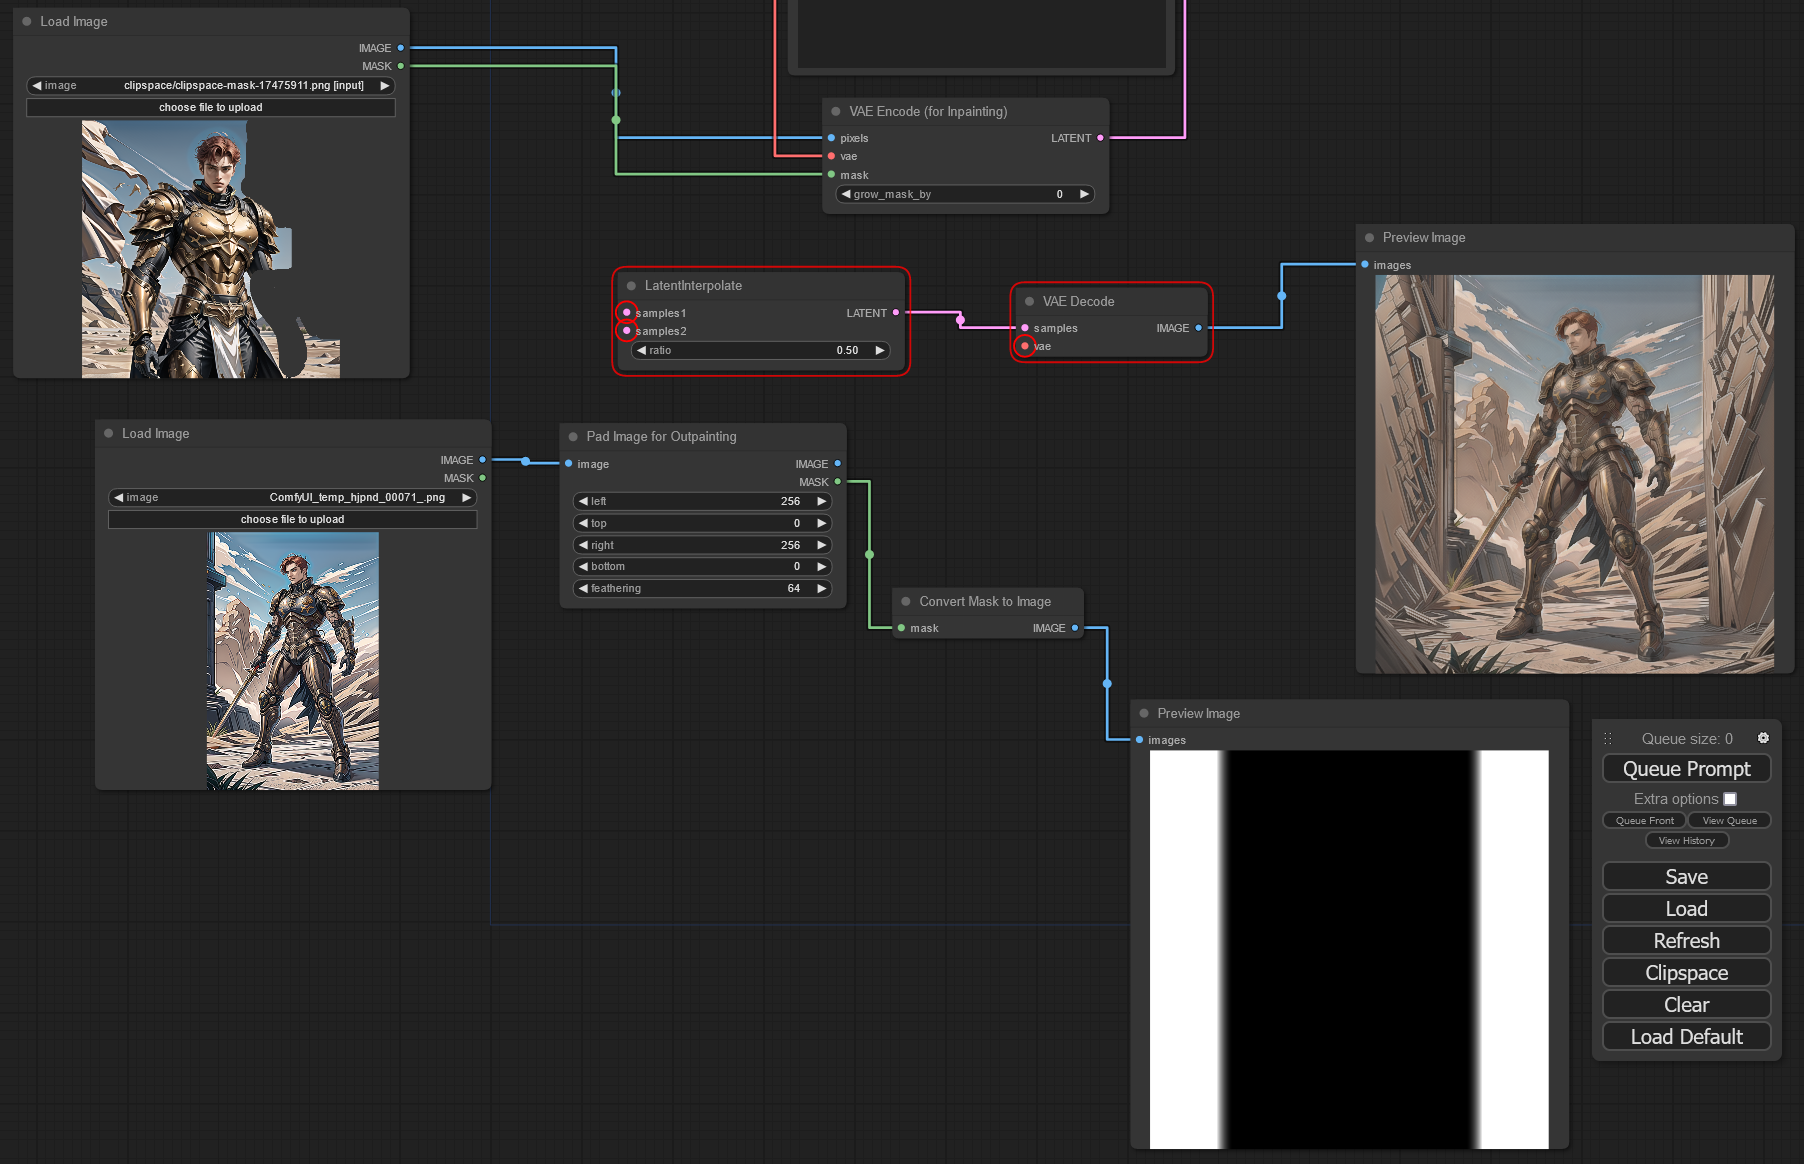Click the queue panel drag handle
Image resolution: width=1804 pixels, height=1164 pixels.
click(1608, 739)
